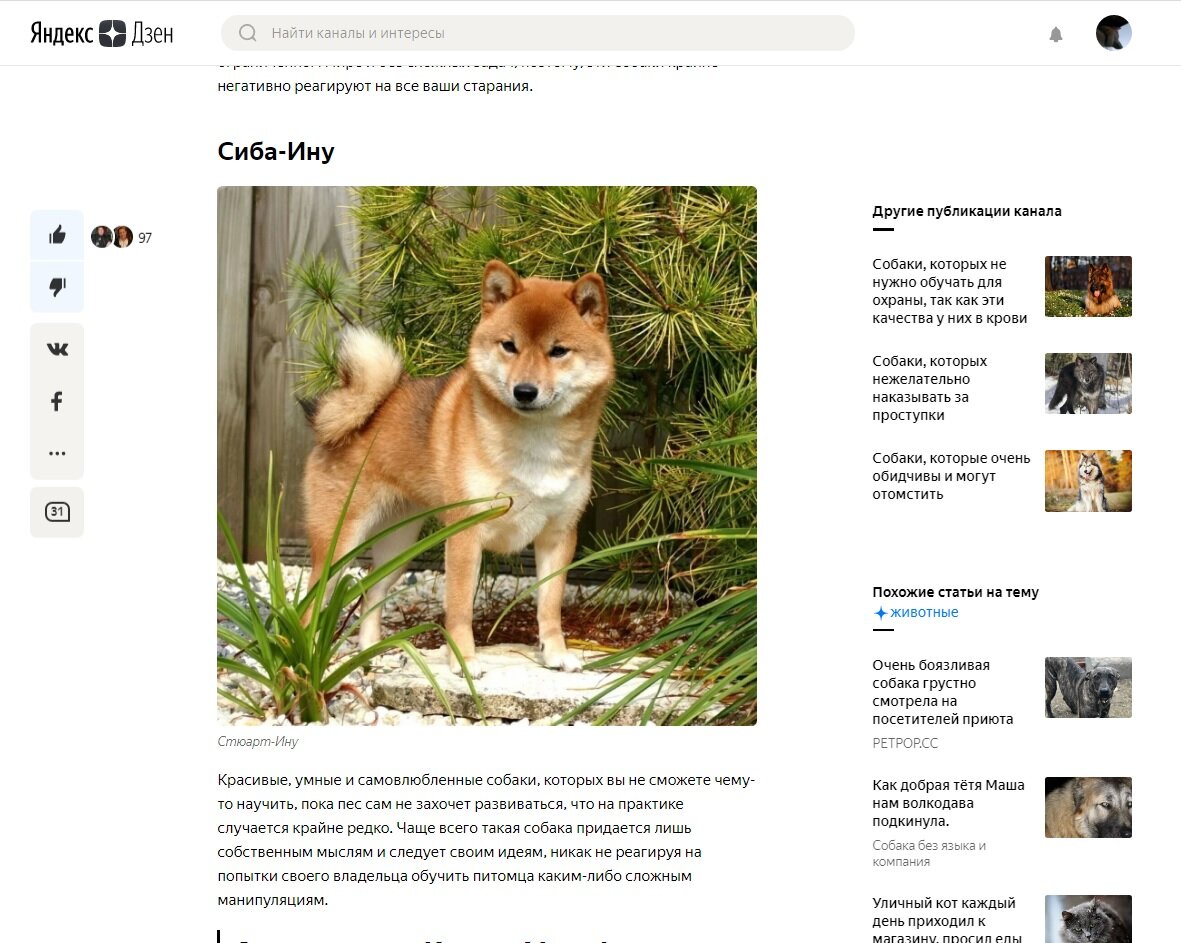
Task: Share article to Facebook
Action: tap(57, 401)
